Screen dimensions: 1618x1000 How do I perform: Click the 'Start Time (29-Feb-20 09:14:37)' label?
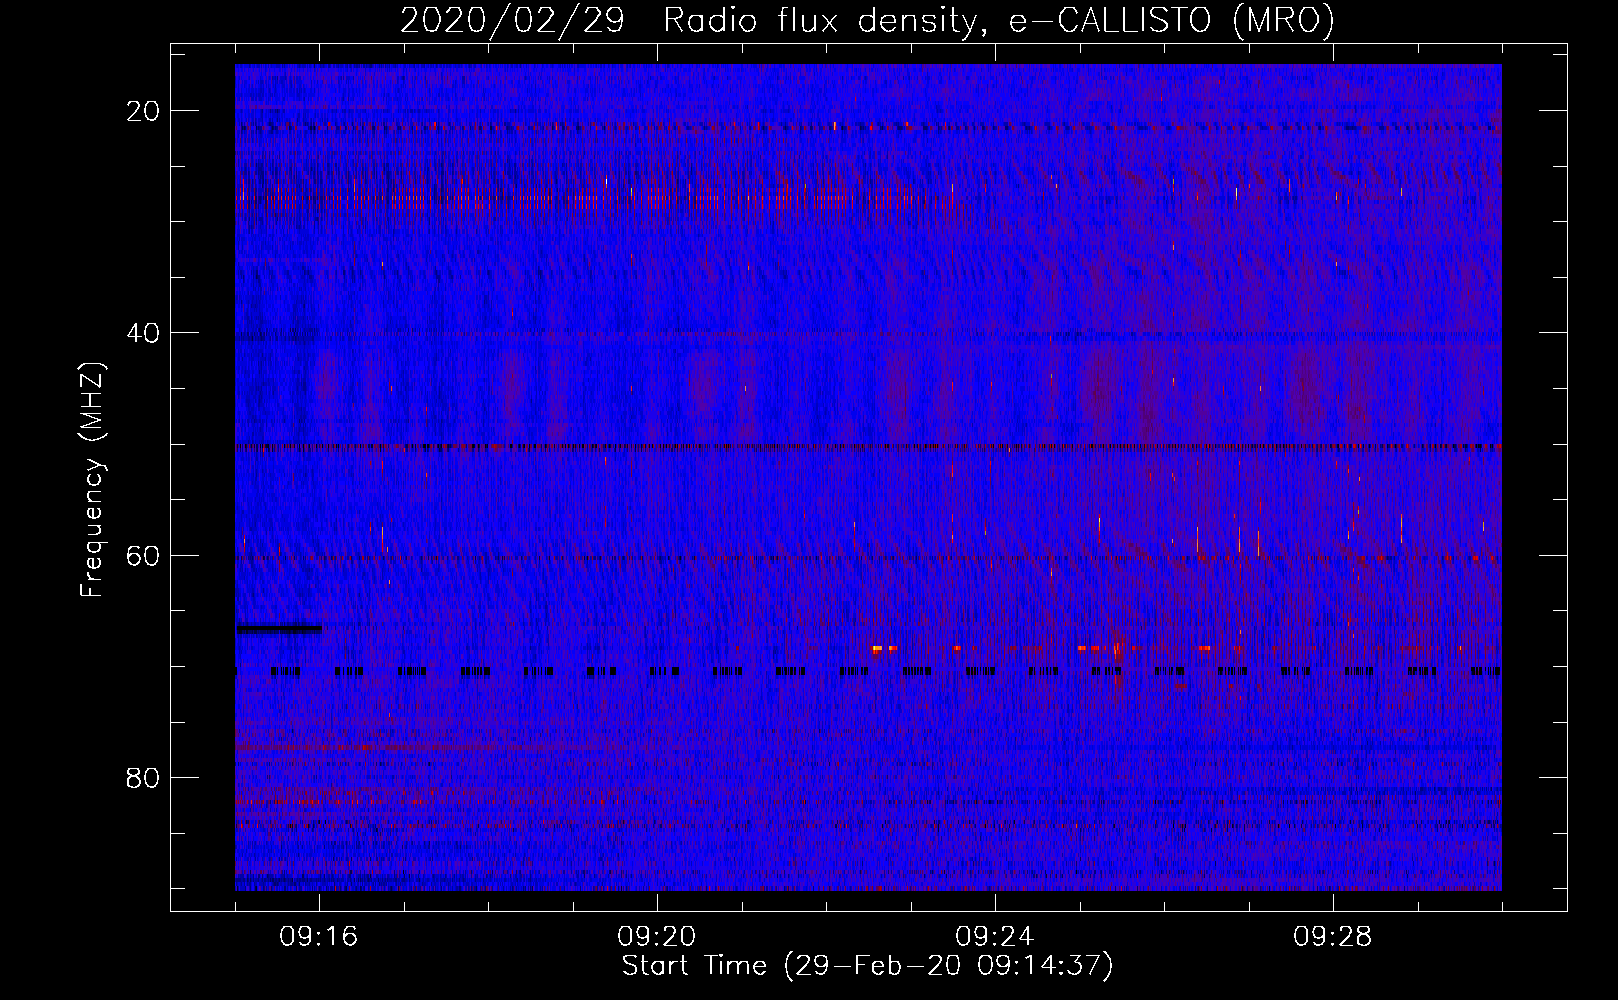click(x=867, y=966)
